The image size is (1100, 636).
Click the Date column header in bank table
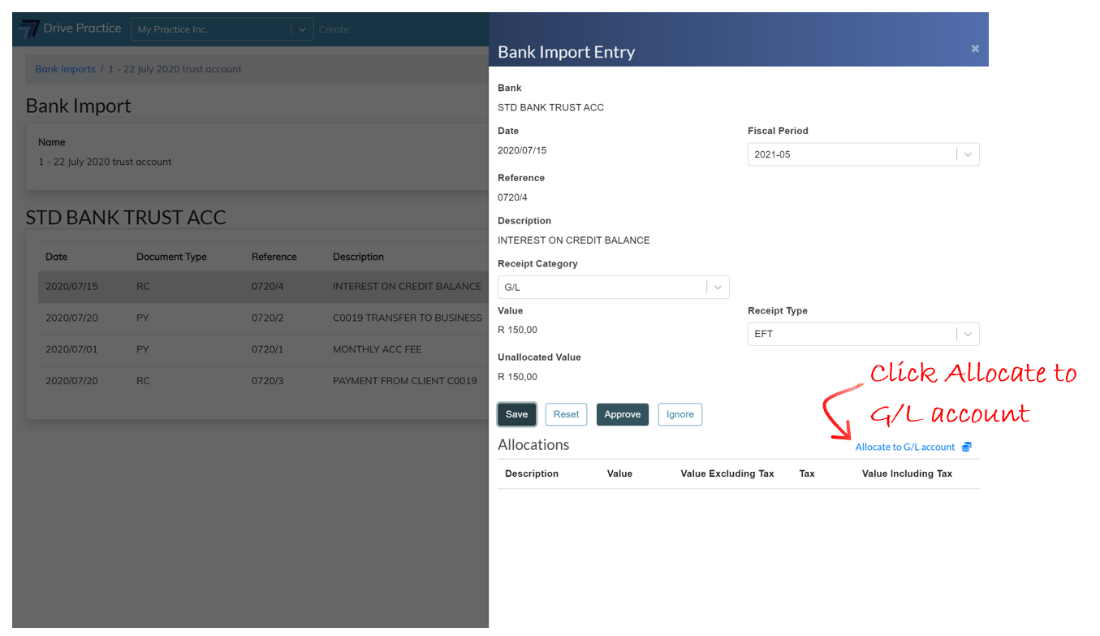pos(56,257)
